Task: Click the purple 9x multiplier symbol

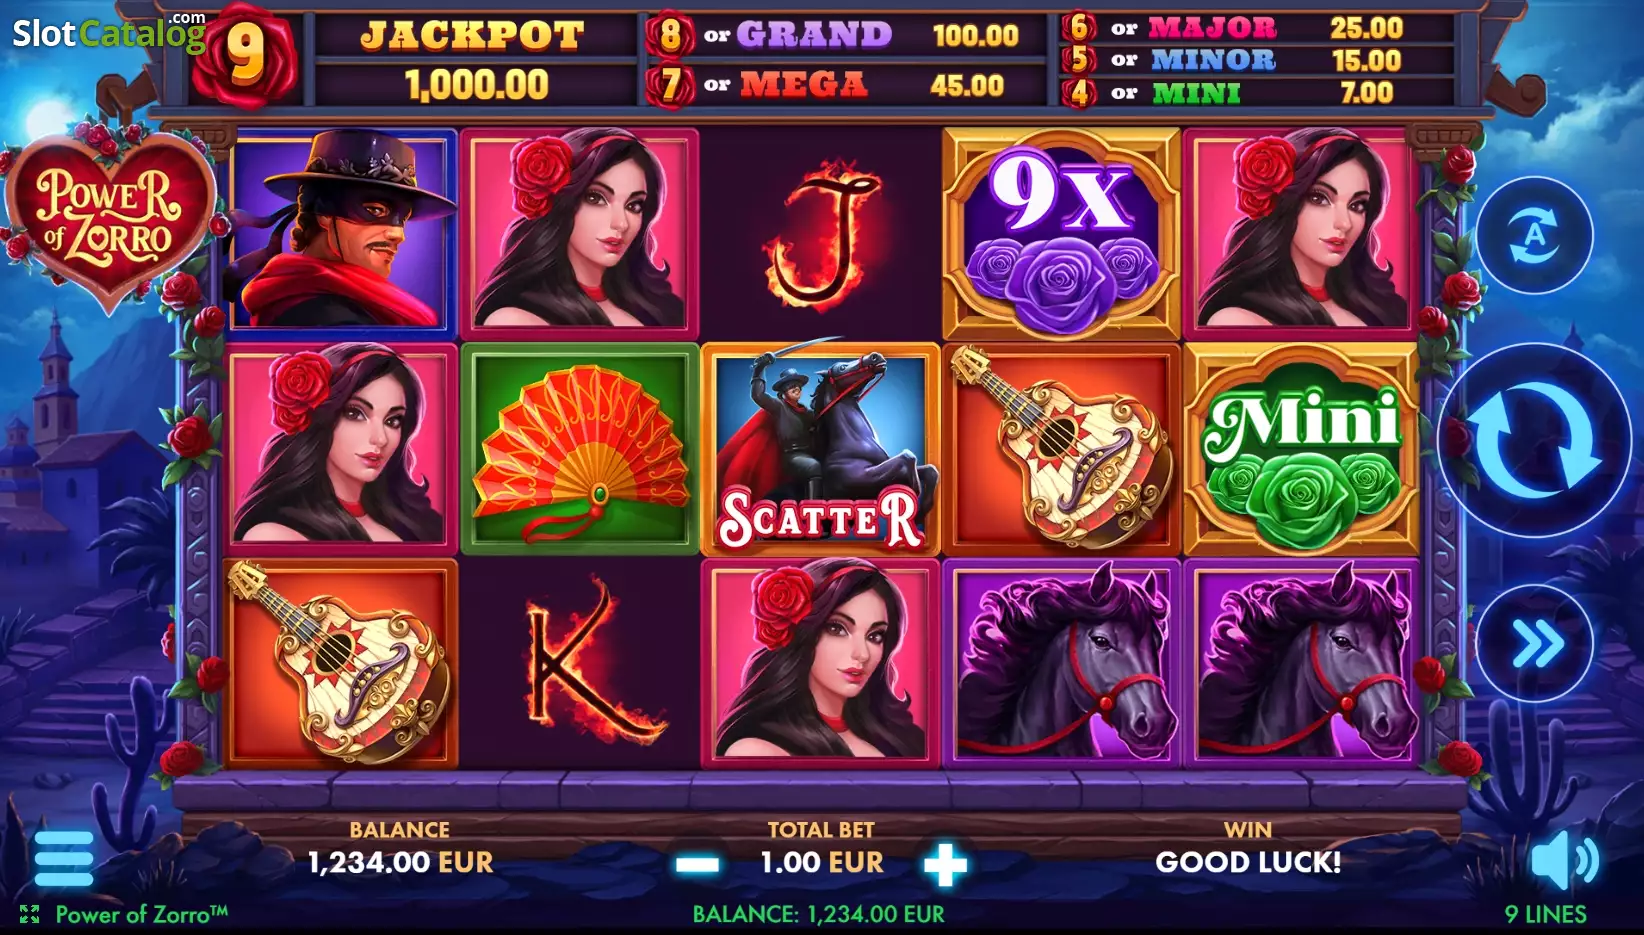Action: pyautogui.click(x=1061, y=234)
